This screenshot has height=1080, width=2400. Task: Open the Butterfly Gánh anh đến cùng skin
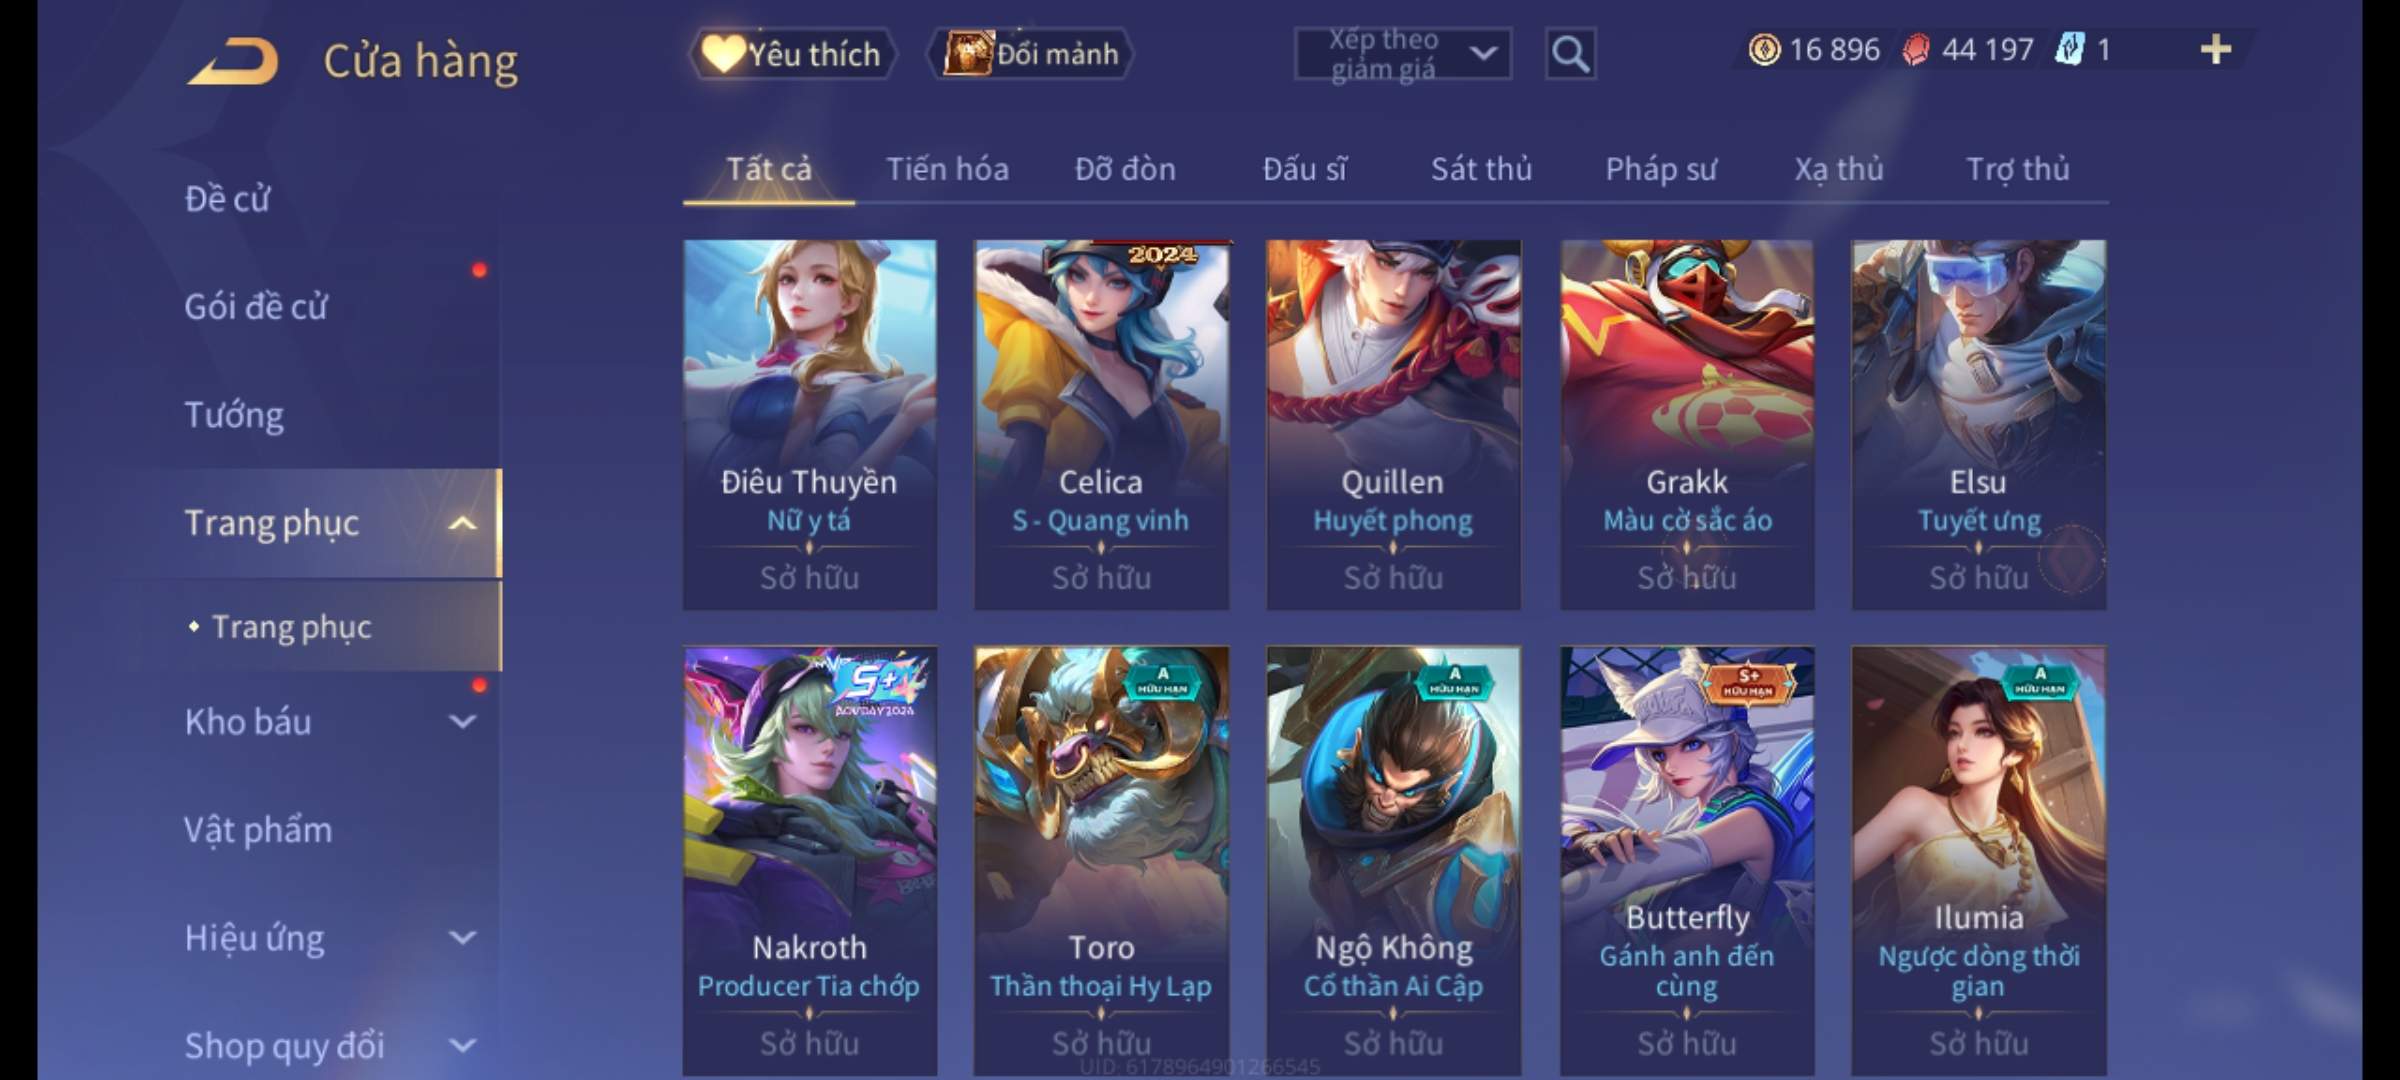1687,861
